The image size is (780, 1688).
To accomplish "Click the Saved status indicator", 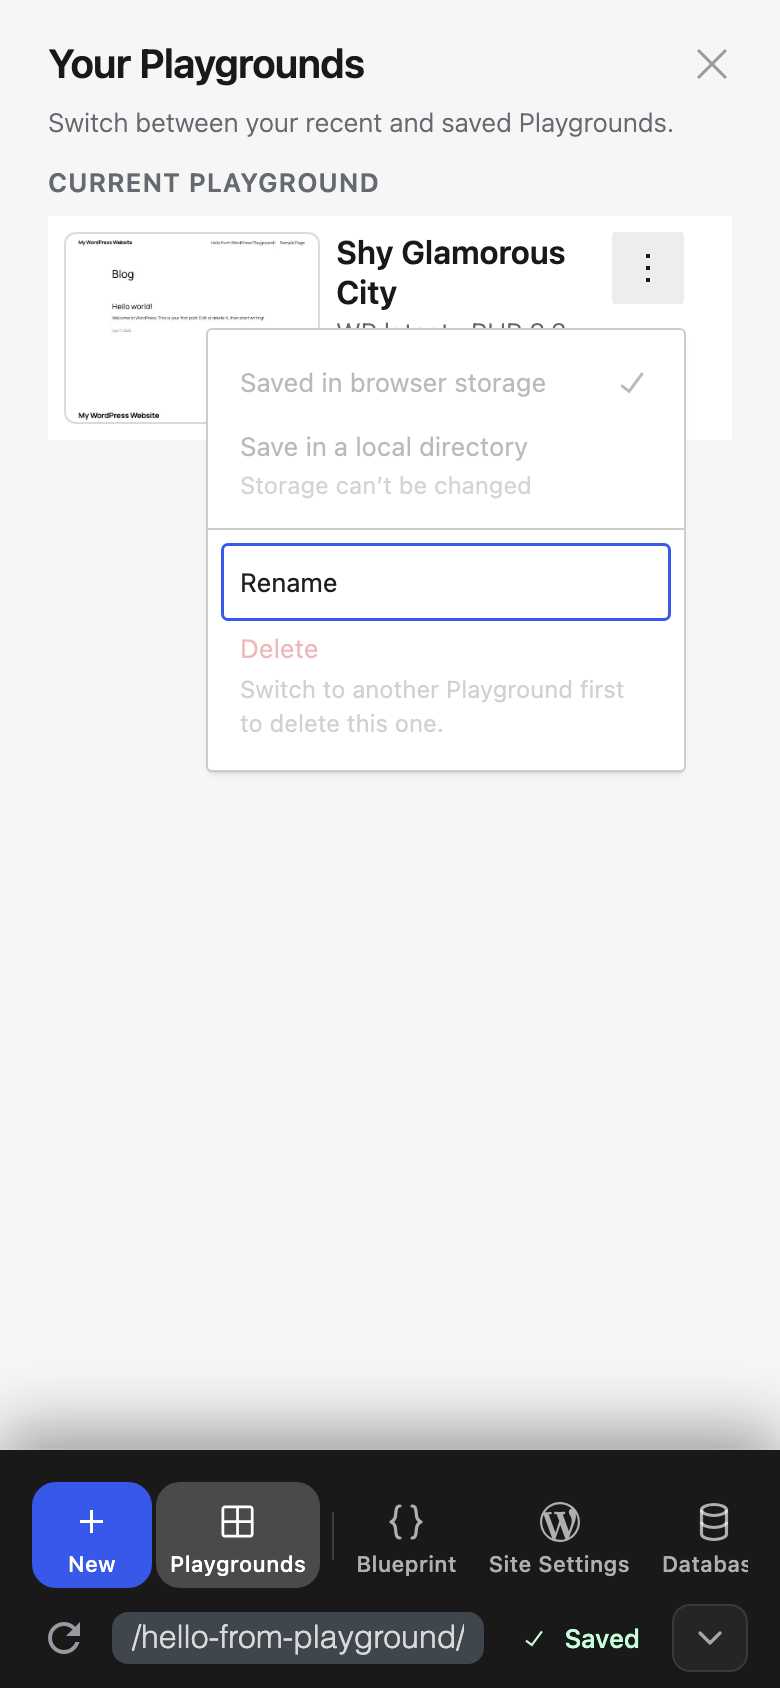I will click(582, 1639).
